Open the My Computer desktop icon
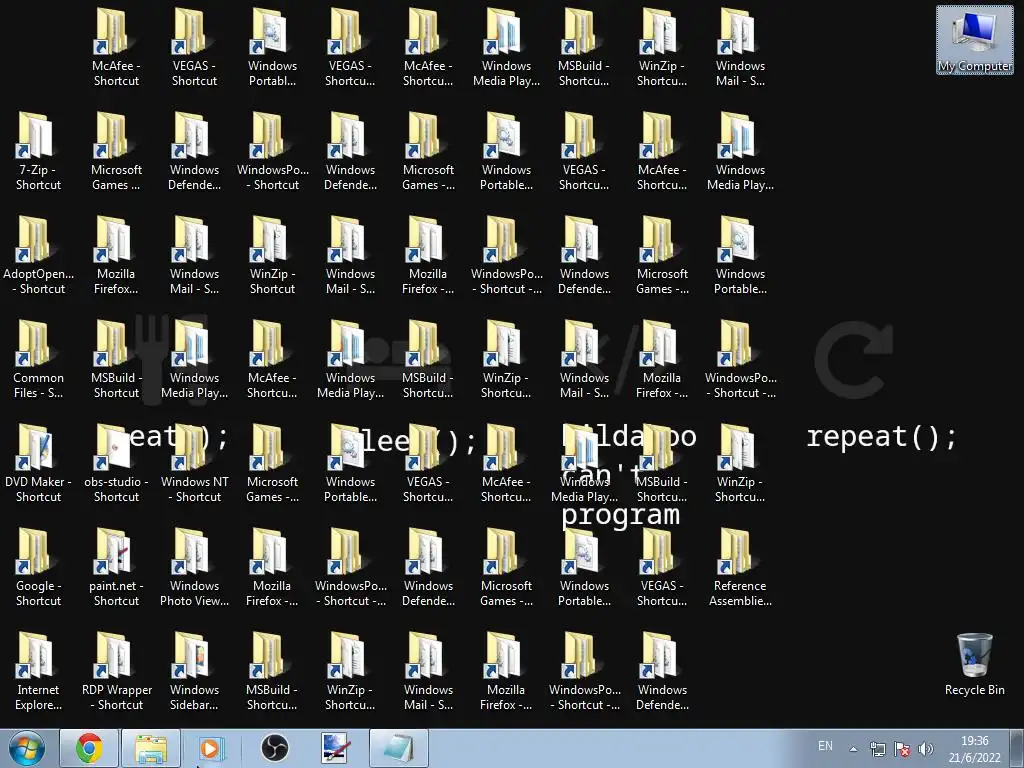The image size is (1024, 768). click(974, 40)
